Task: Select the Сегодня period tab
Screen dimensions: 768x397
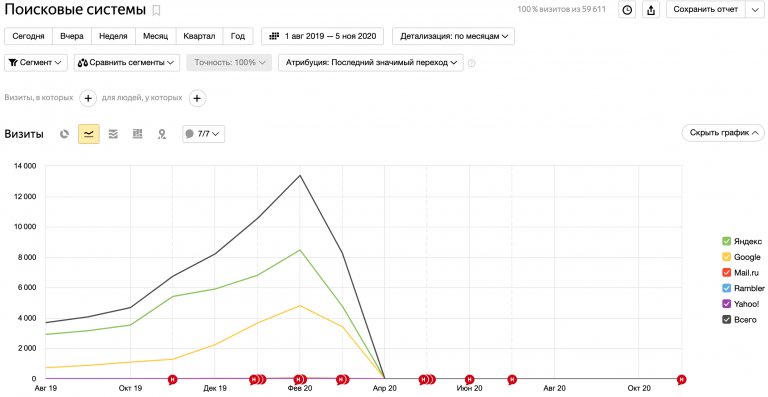Action: [28, 36]
